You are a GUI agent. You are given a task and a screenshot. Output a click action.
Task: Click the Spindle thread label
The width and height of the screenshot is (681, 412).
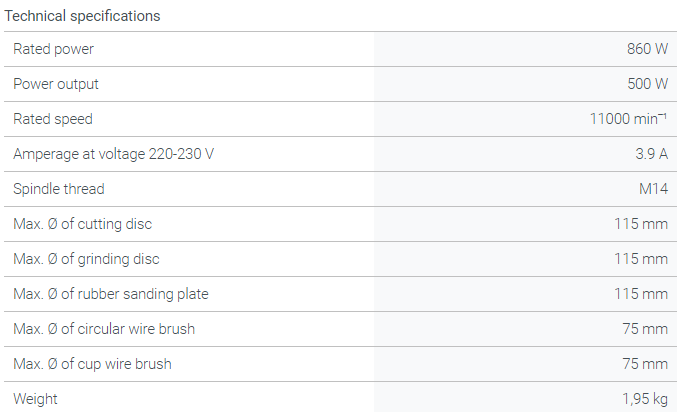click(x=59, y=189)
